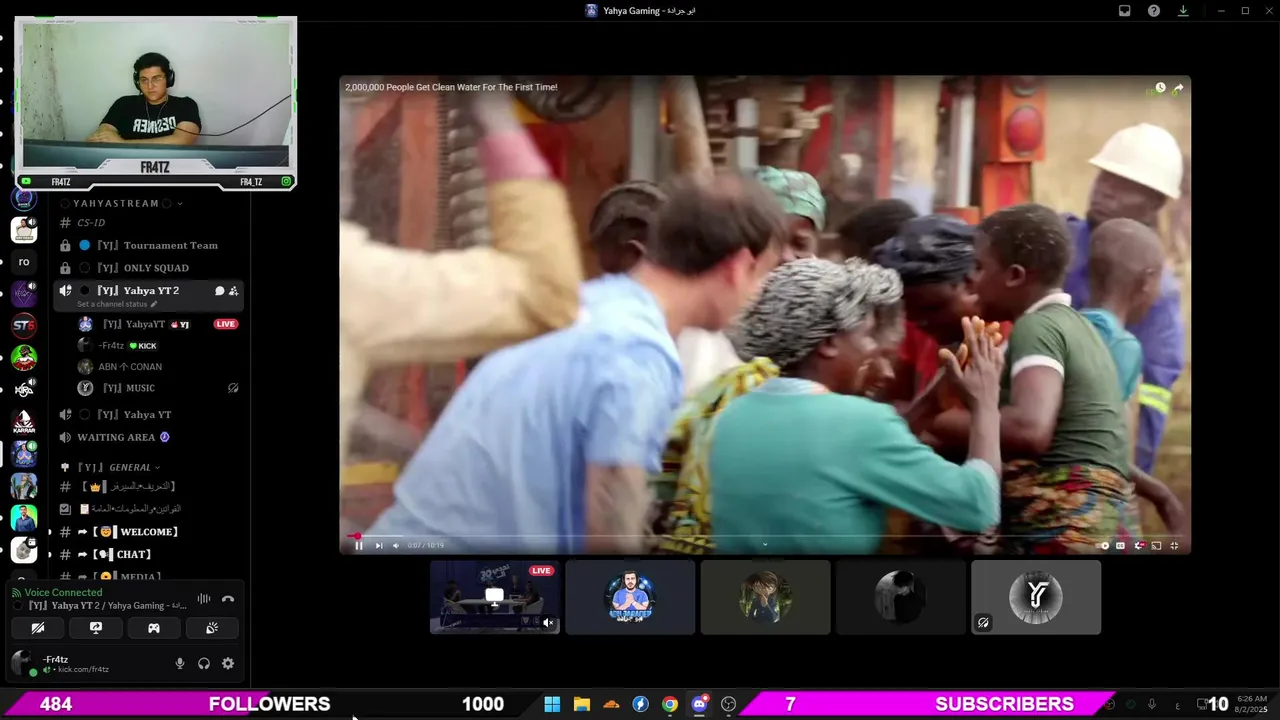Open Discord user settings gear
The width and height of the screenshot is (1280, 720).
tap(228, 663)
